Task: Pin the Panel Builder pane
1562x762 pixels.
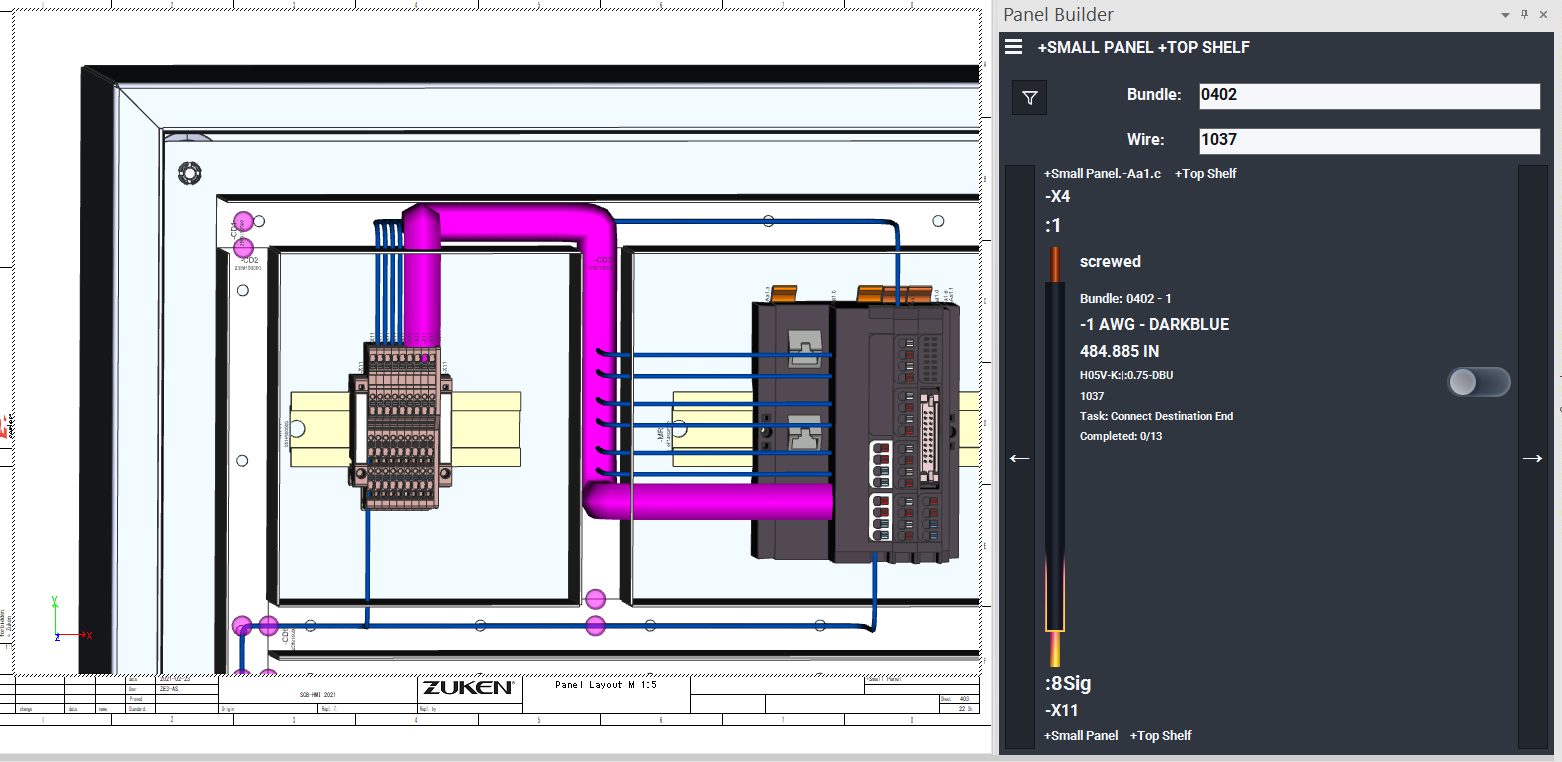Action: pos(1525,14)
